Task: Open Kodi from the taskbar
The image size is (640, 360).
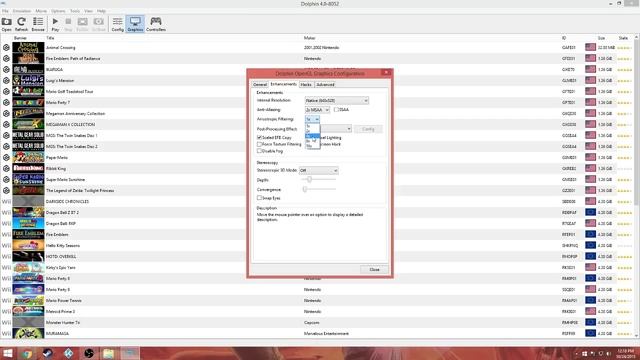Action: (68, 353)
